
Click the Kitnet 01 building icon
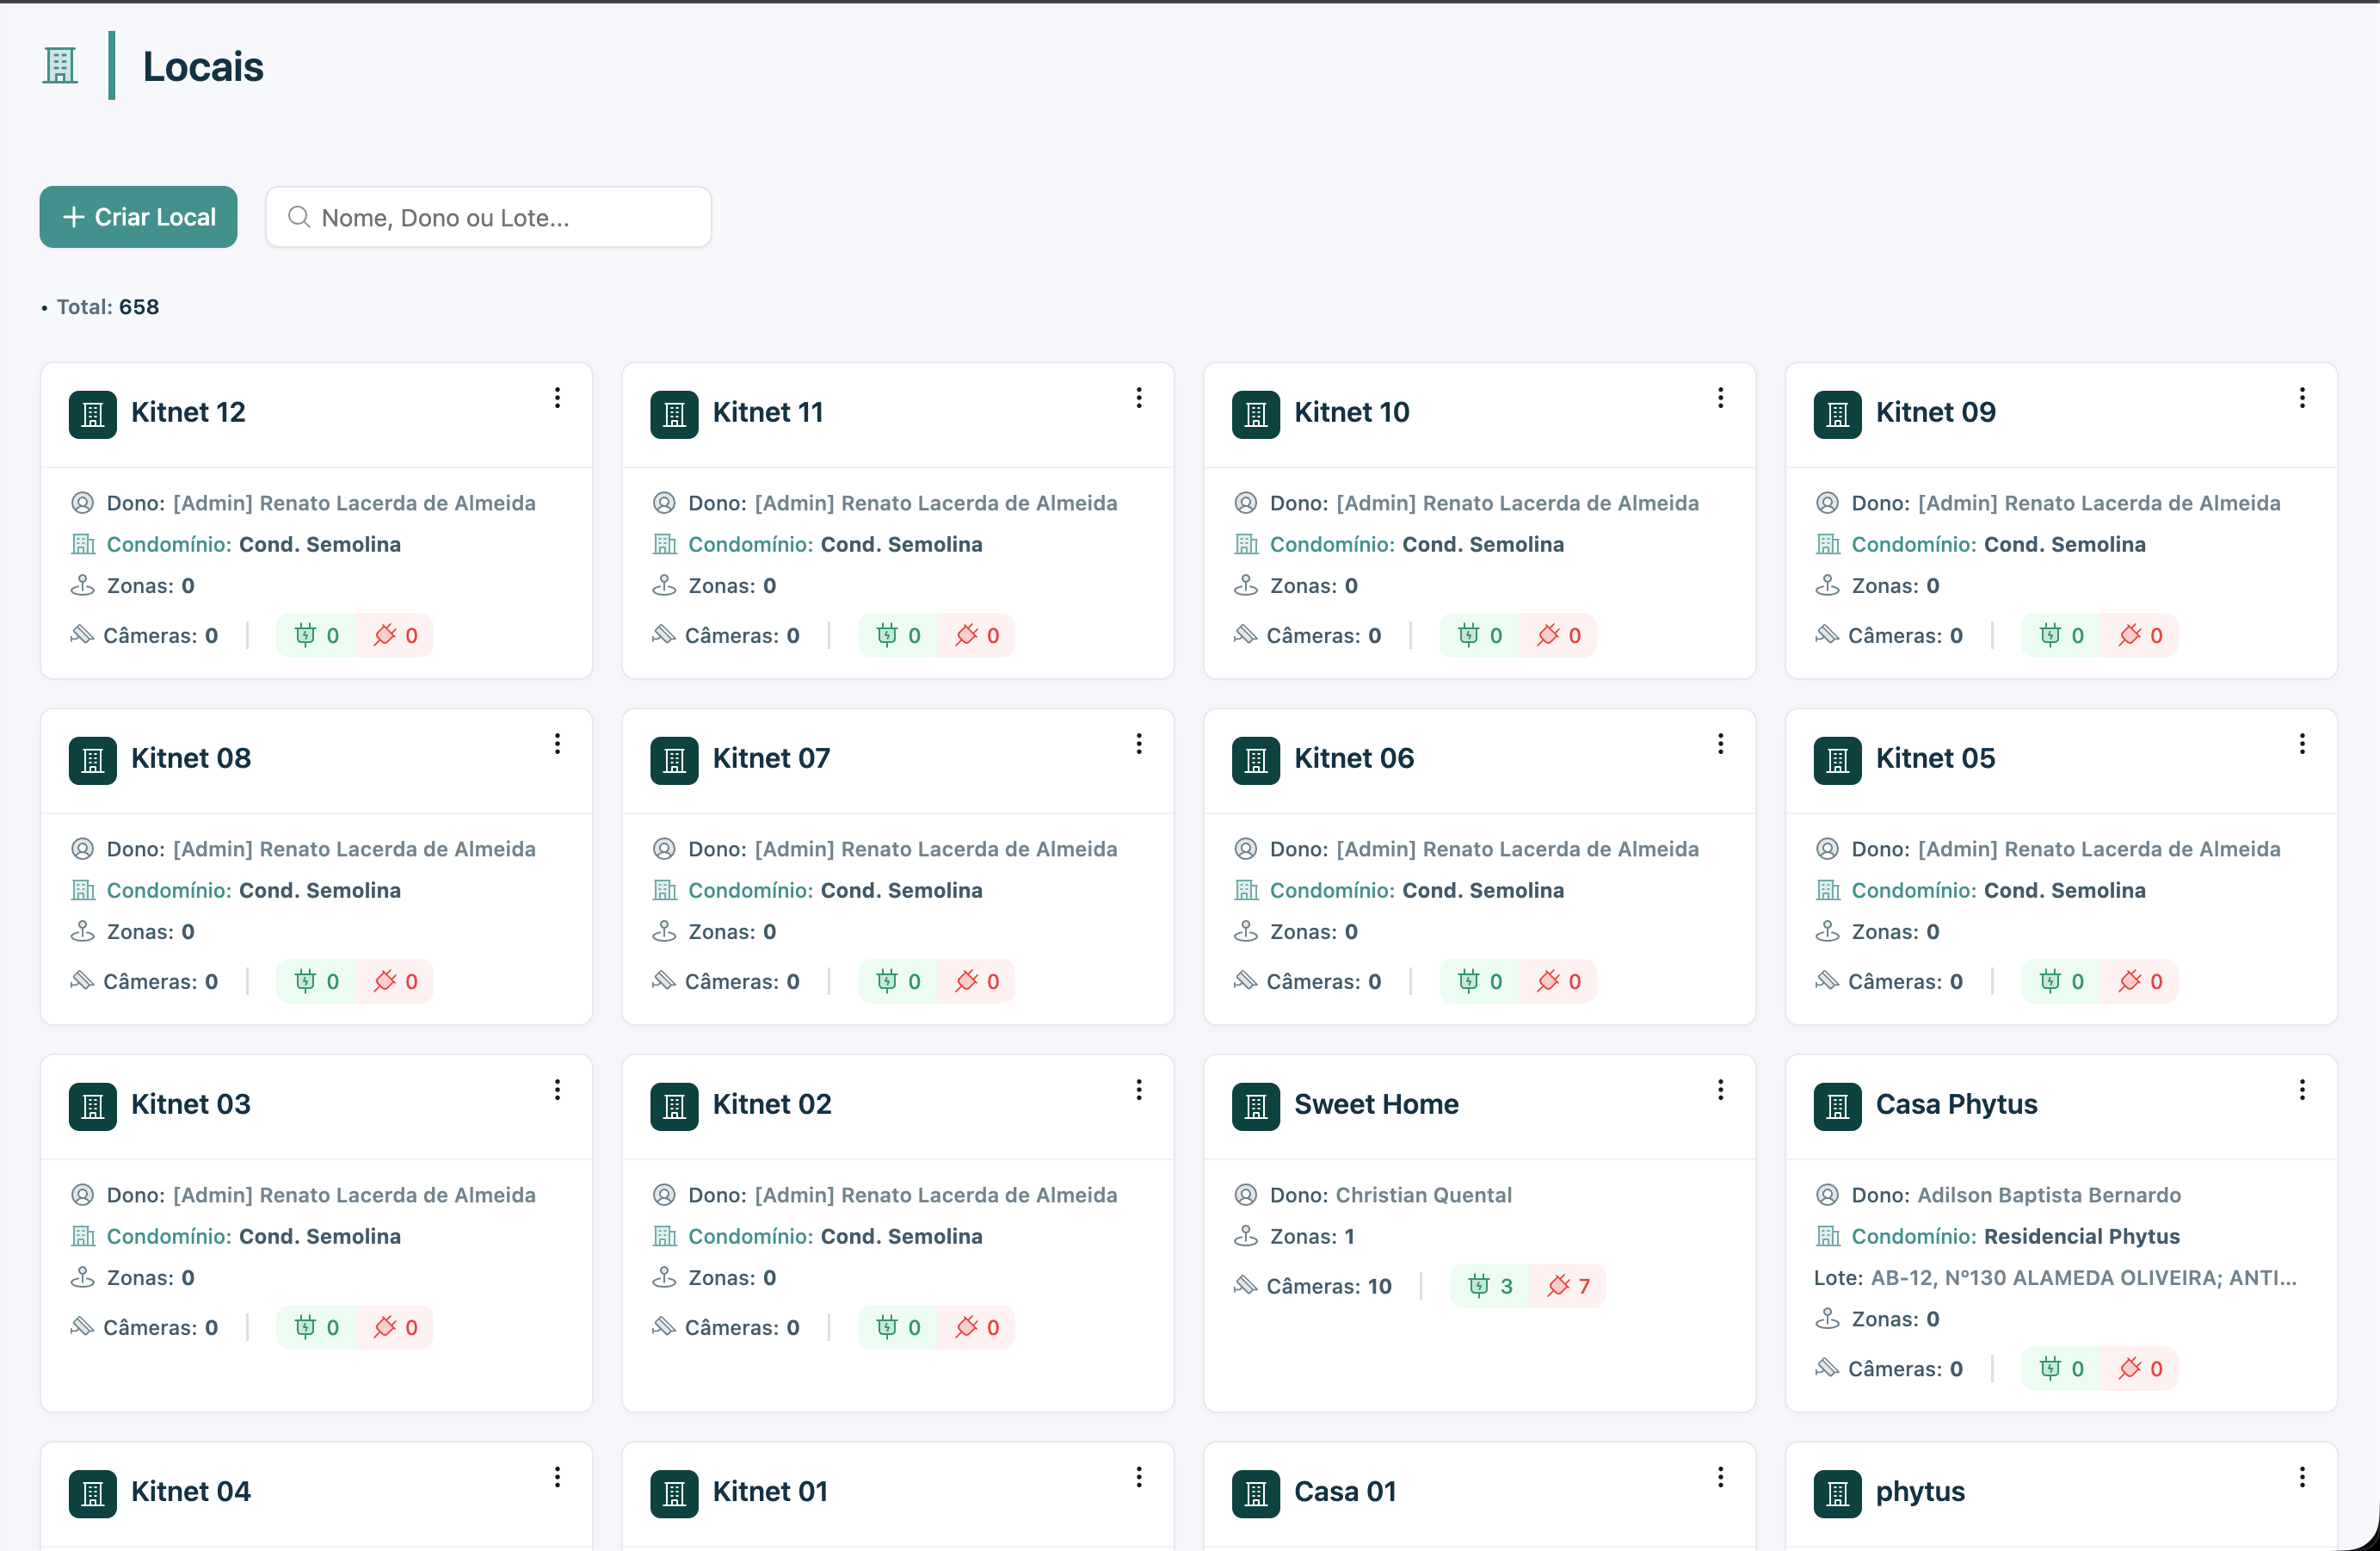(674, 1493)
